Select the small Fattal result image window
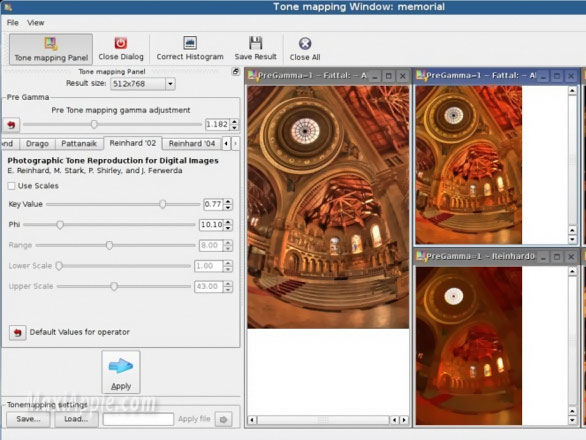The width and height of the screenshot is (586, 440). [x=469, y=165]
